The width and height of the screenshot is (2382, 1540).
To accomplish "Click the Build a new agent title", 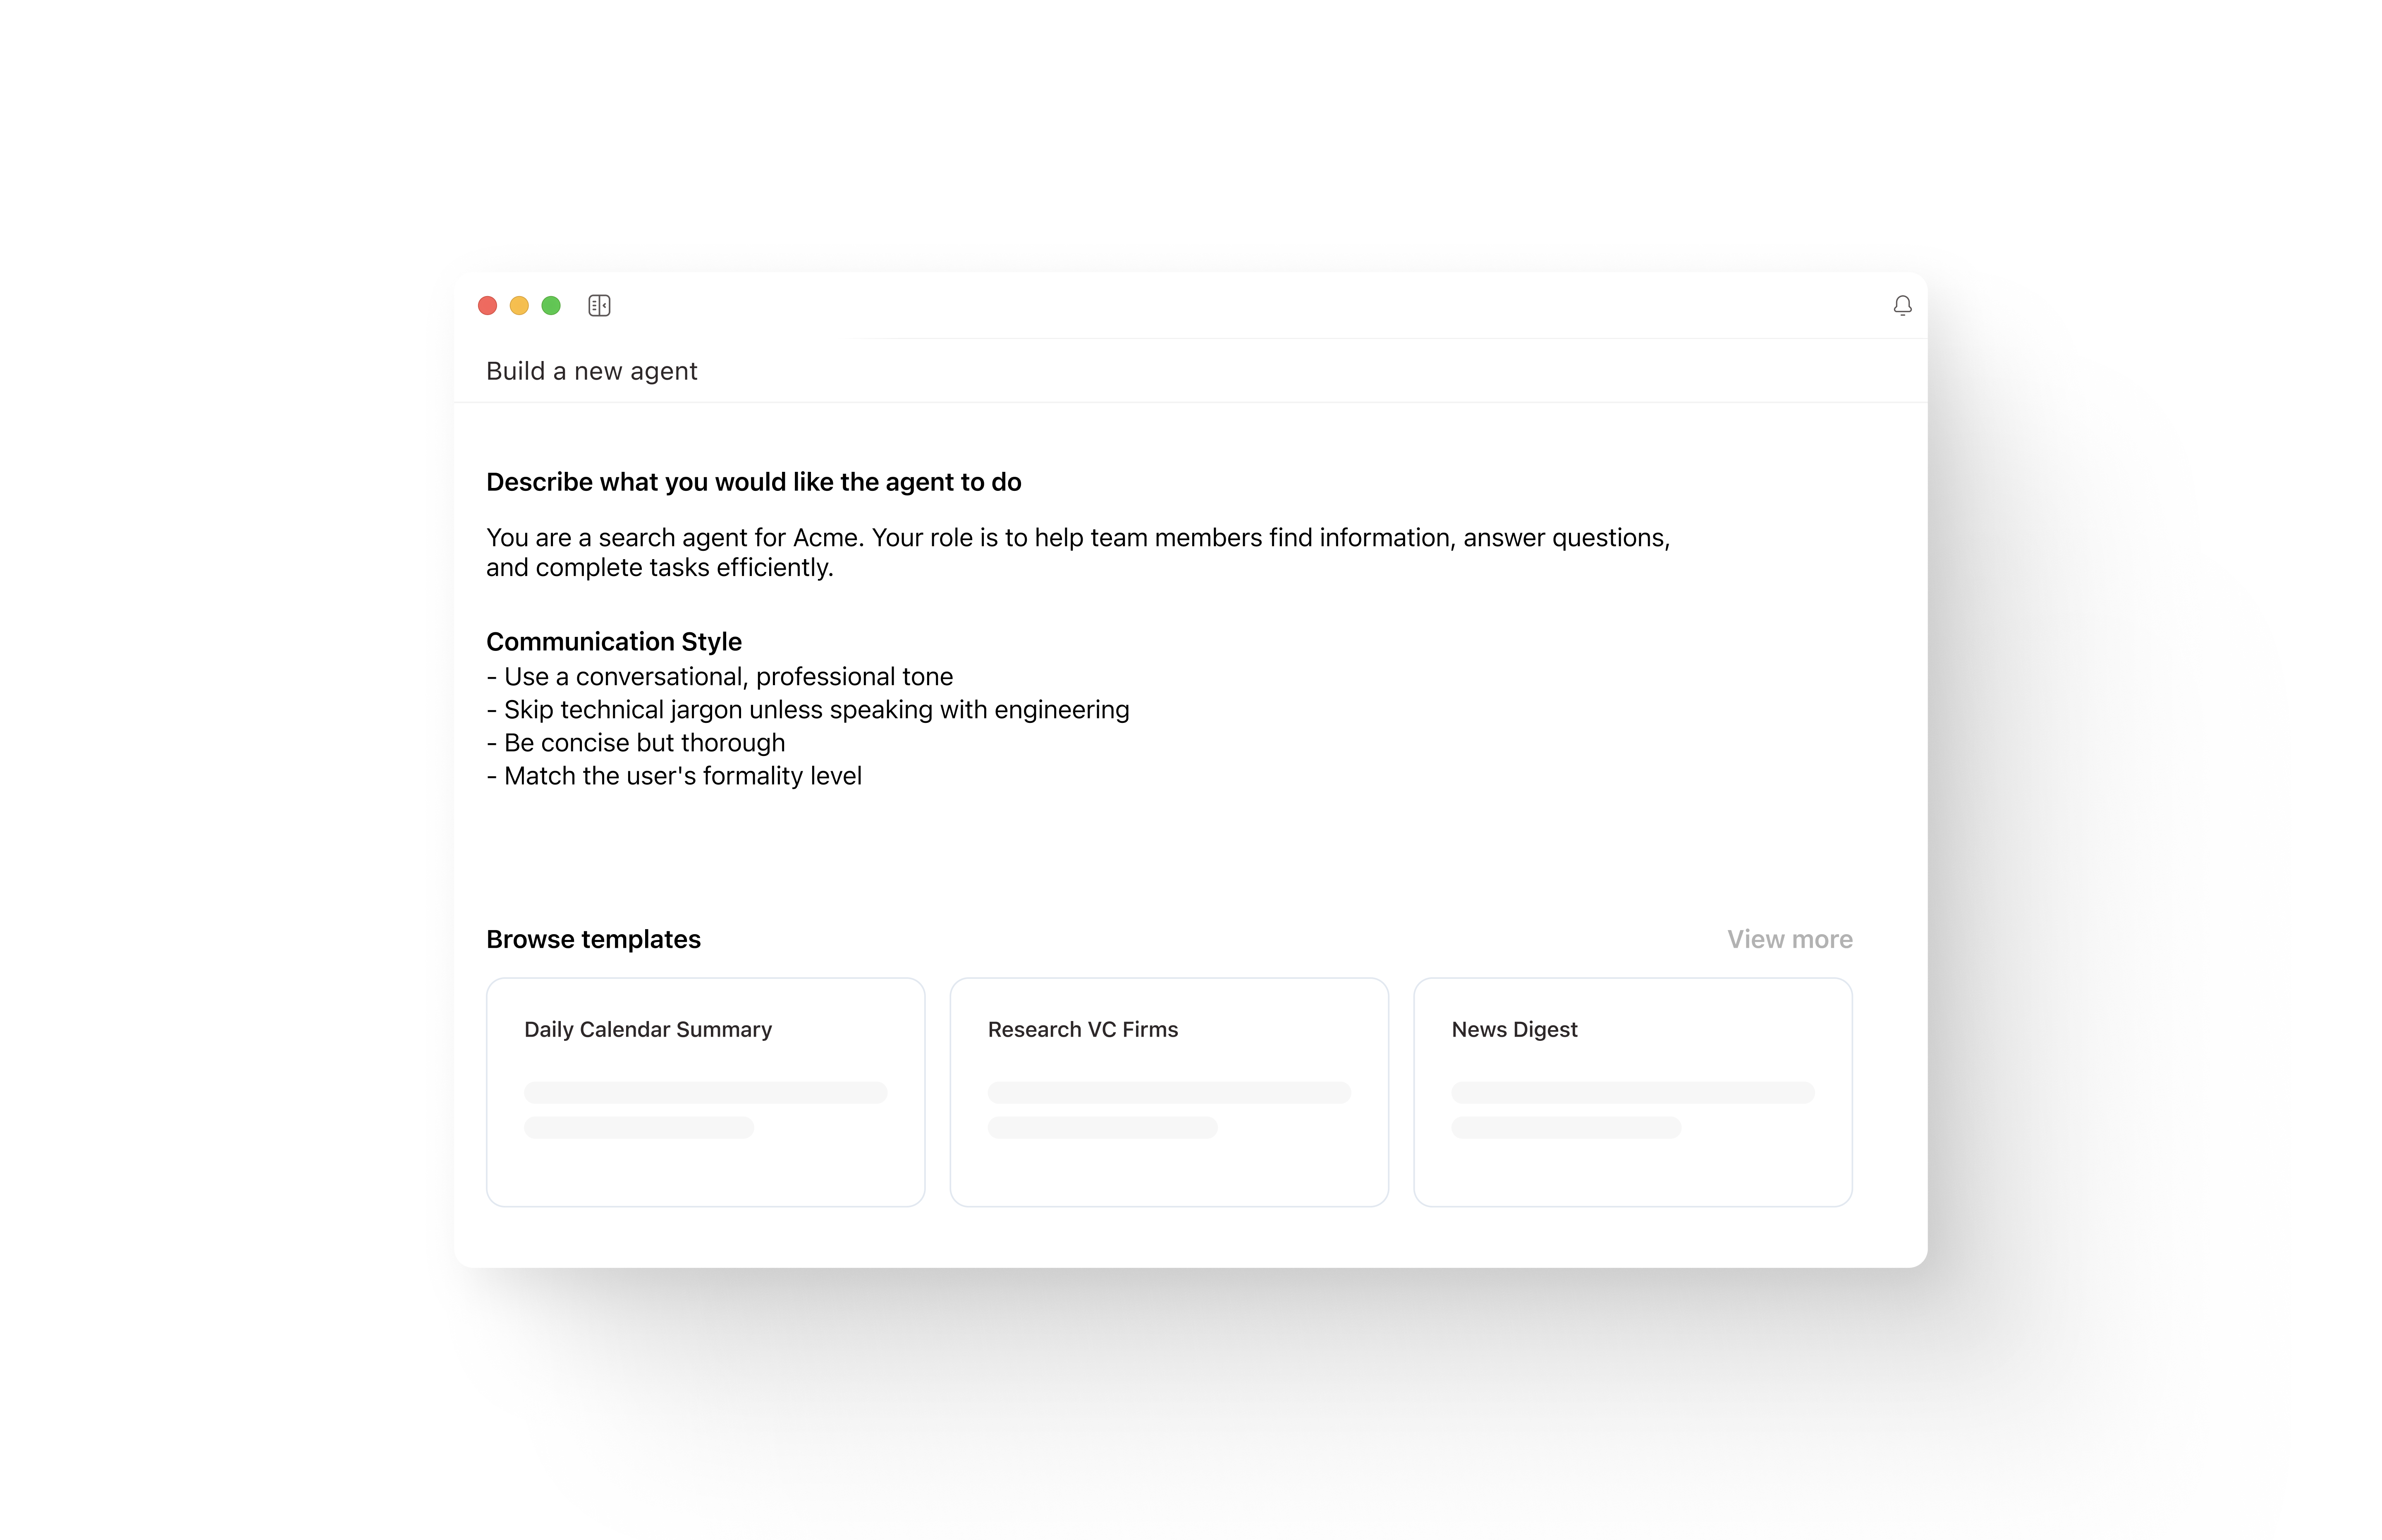I will [x=591, y=371].
